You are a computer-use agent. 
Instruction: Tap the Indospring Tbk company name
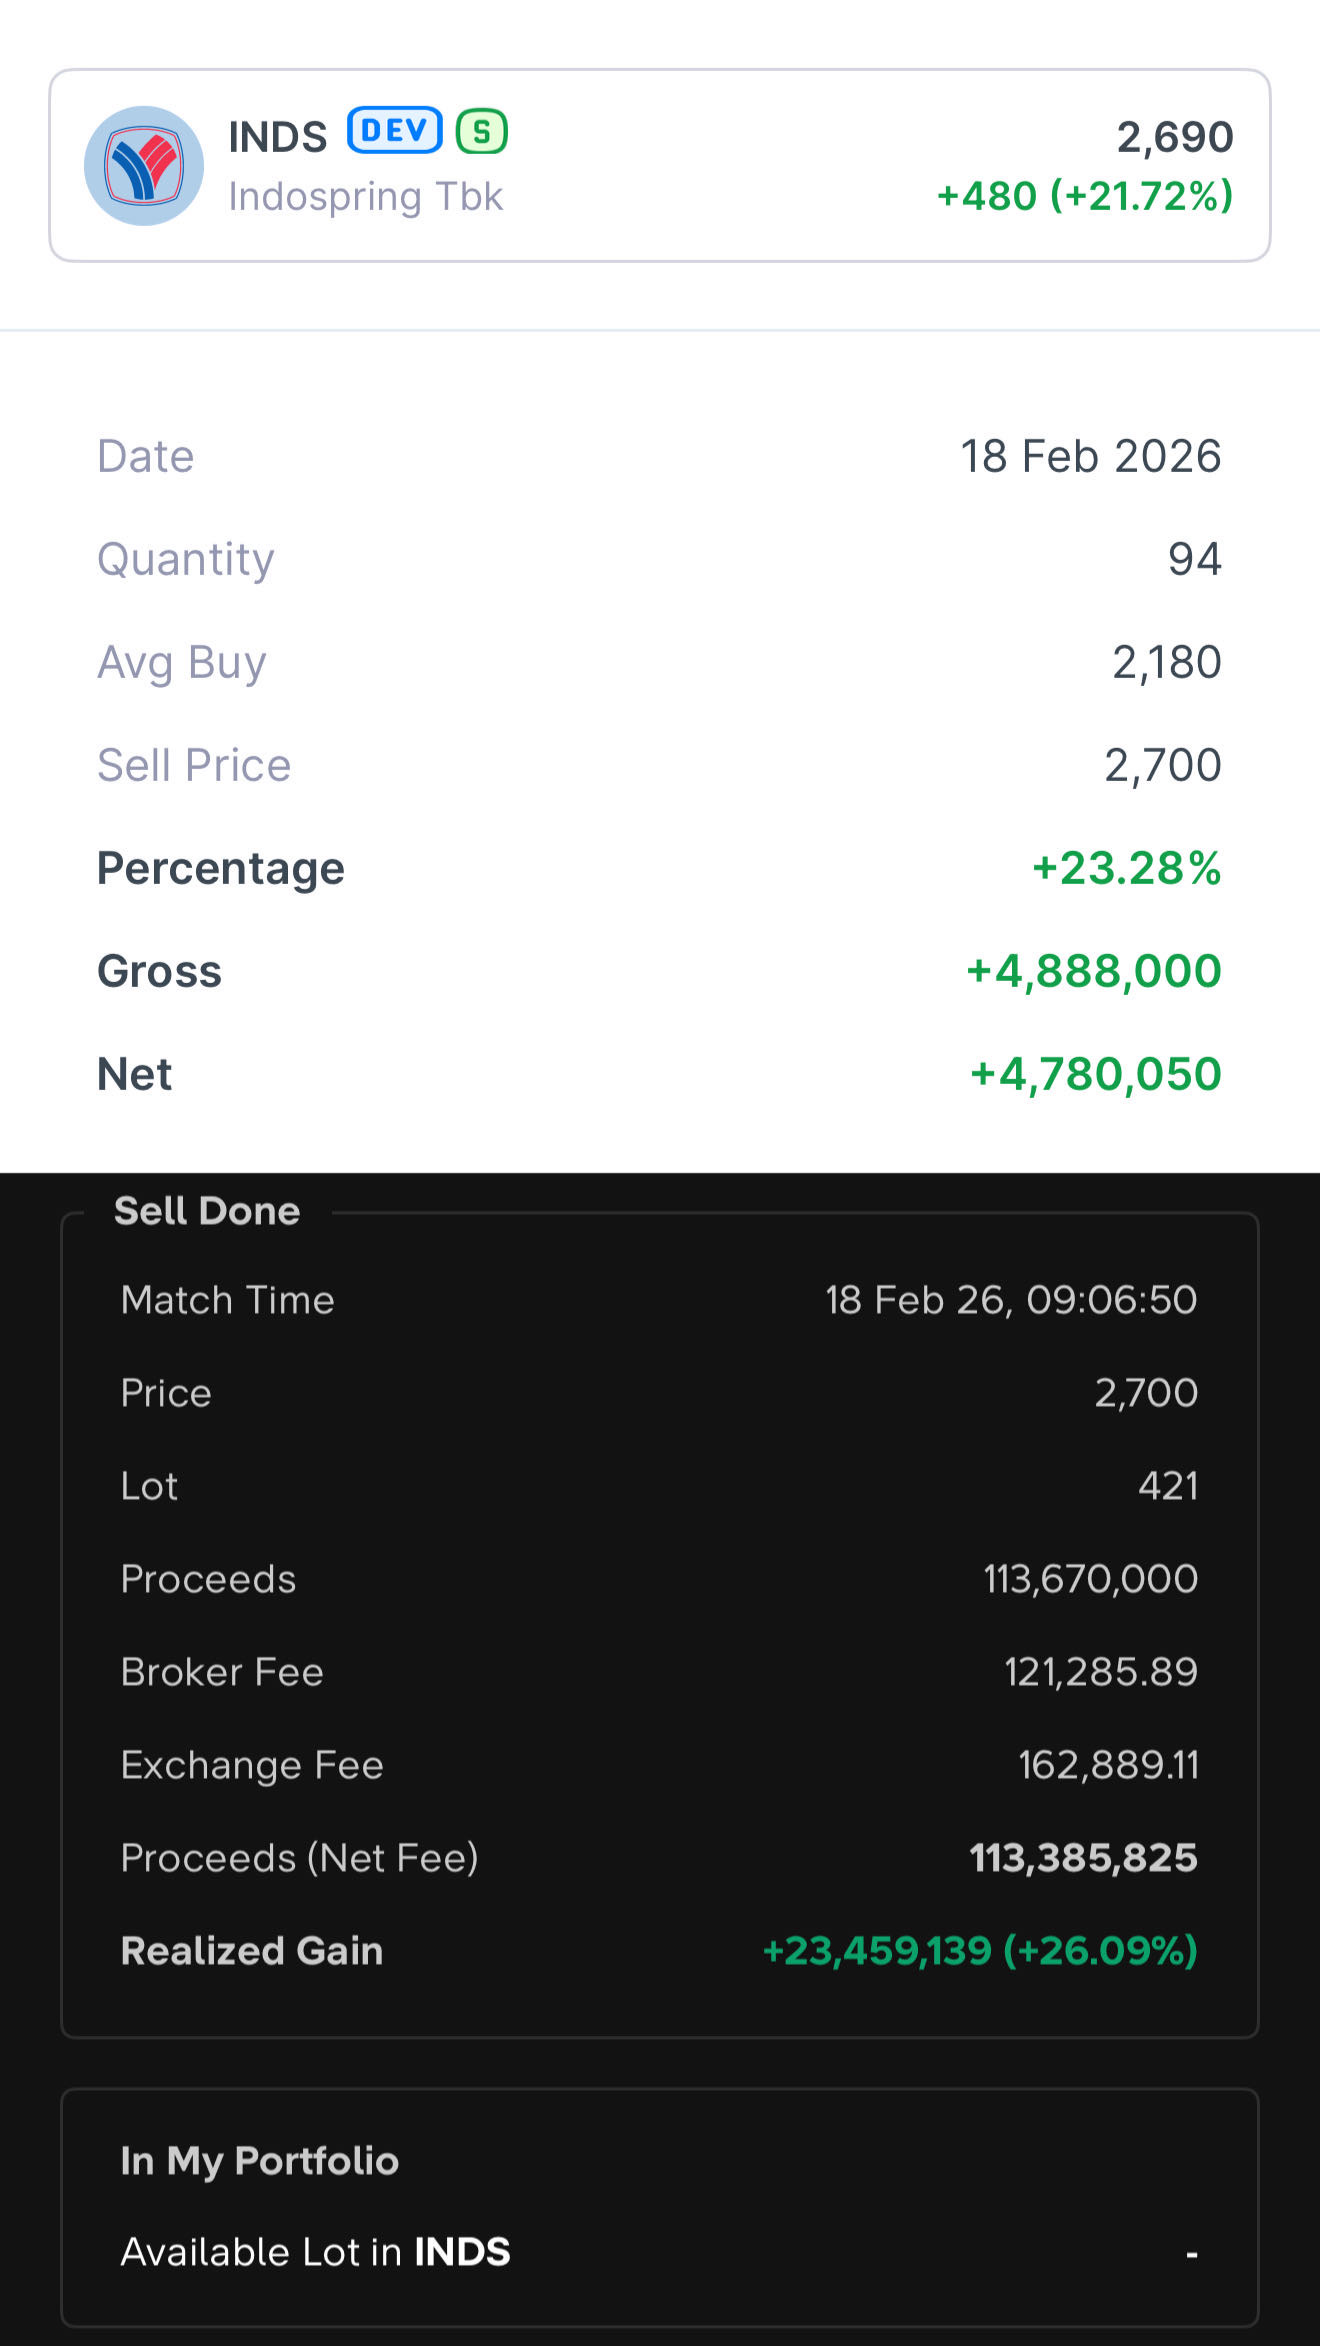click(x=365, y=197)
